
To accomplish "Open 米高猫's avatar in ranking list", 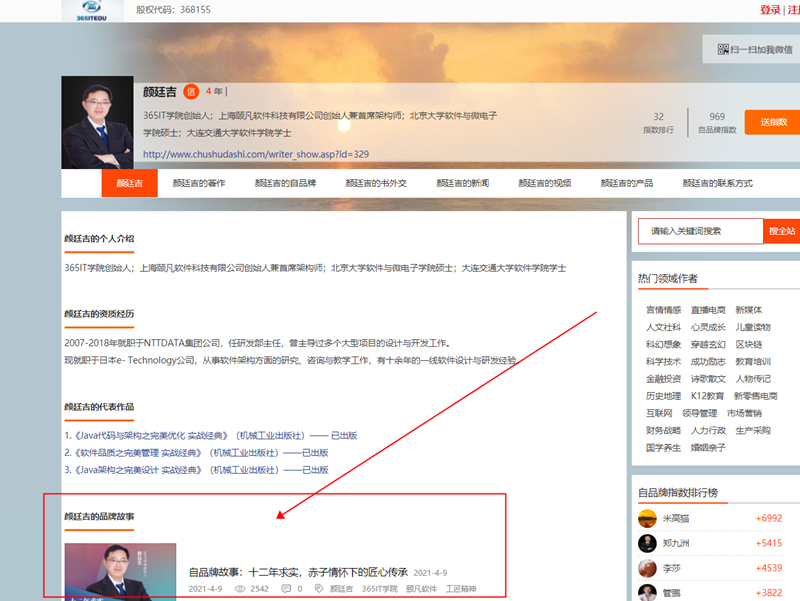I will (647, 519).
